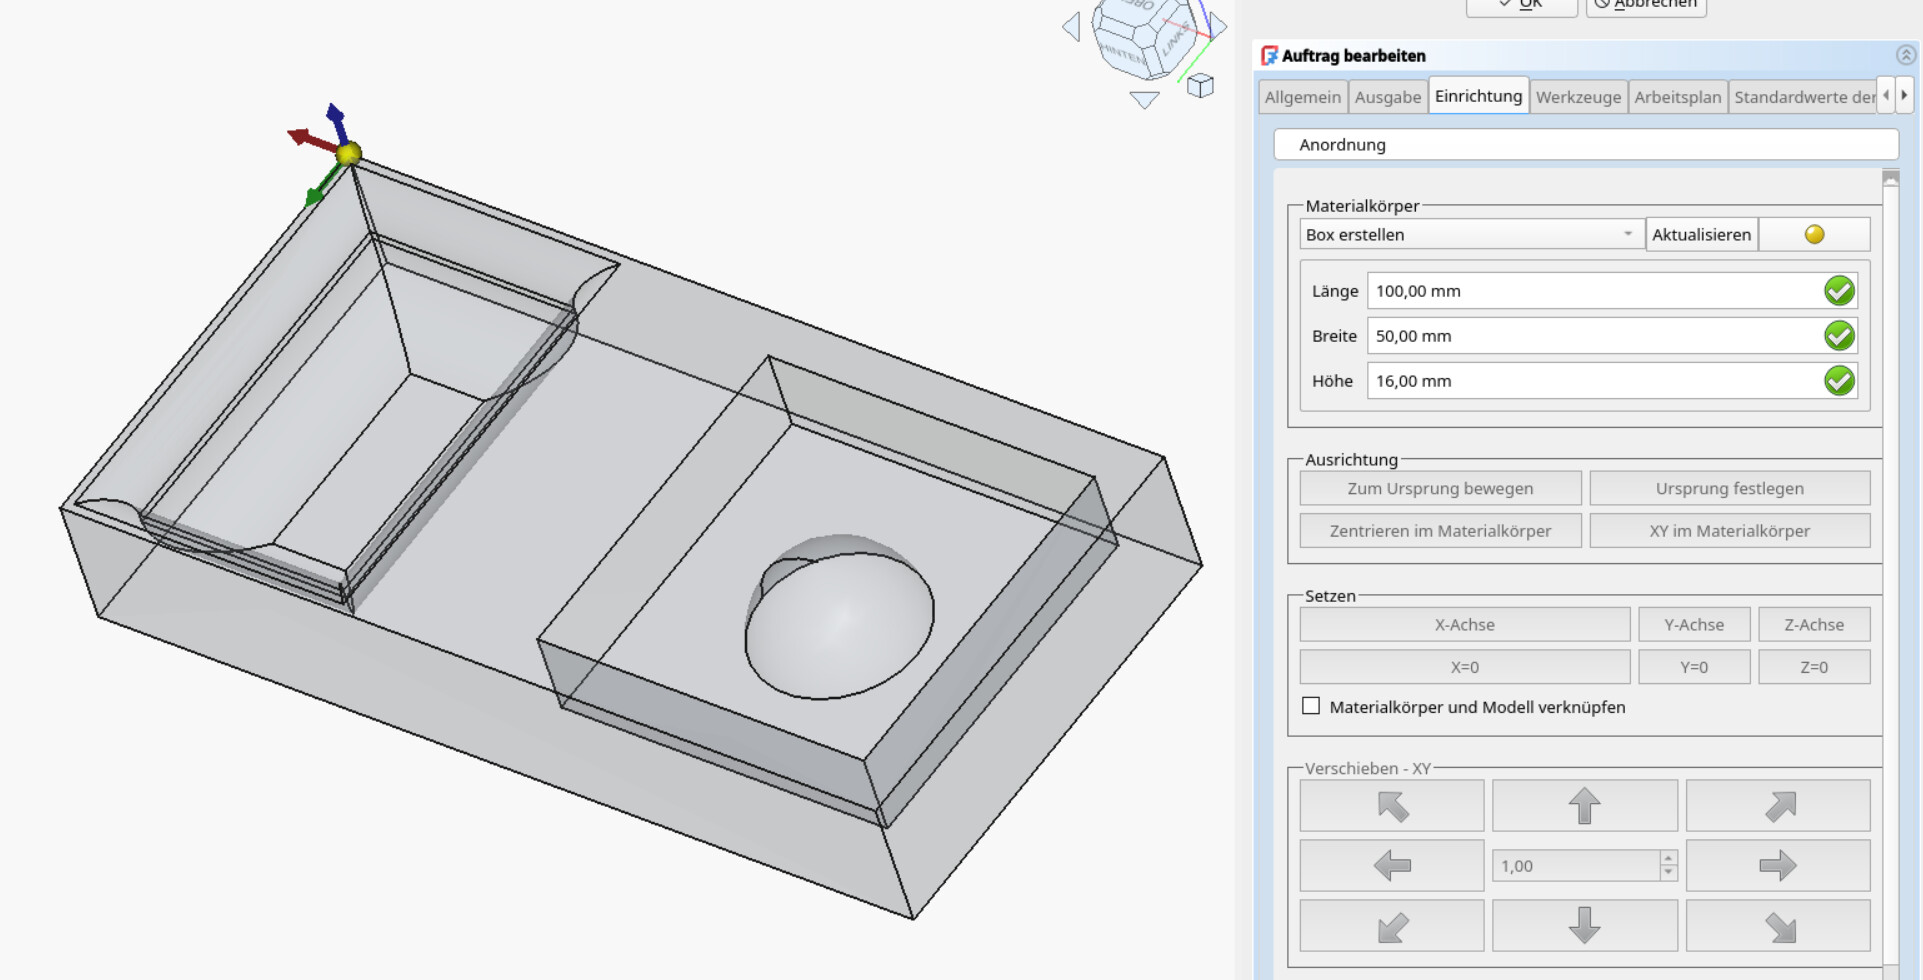The width and height of the screenshot is (1923, 980).
Task: Switch to the Werkzeuge tab
Action: point(1578,97)
